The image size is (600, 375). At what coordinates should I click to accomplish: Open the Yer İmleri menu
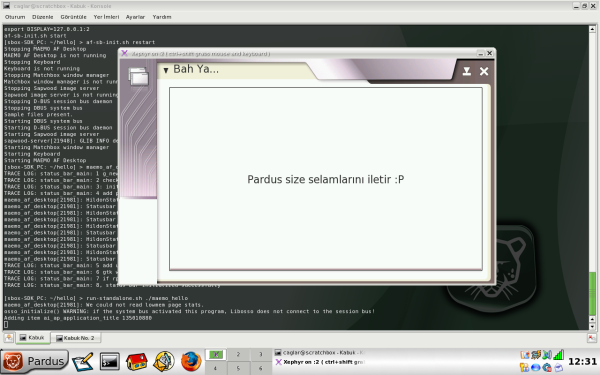[106, 17]
